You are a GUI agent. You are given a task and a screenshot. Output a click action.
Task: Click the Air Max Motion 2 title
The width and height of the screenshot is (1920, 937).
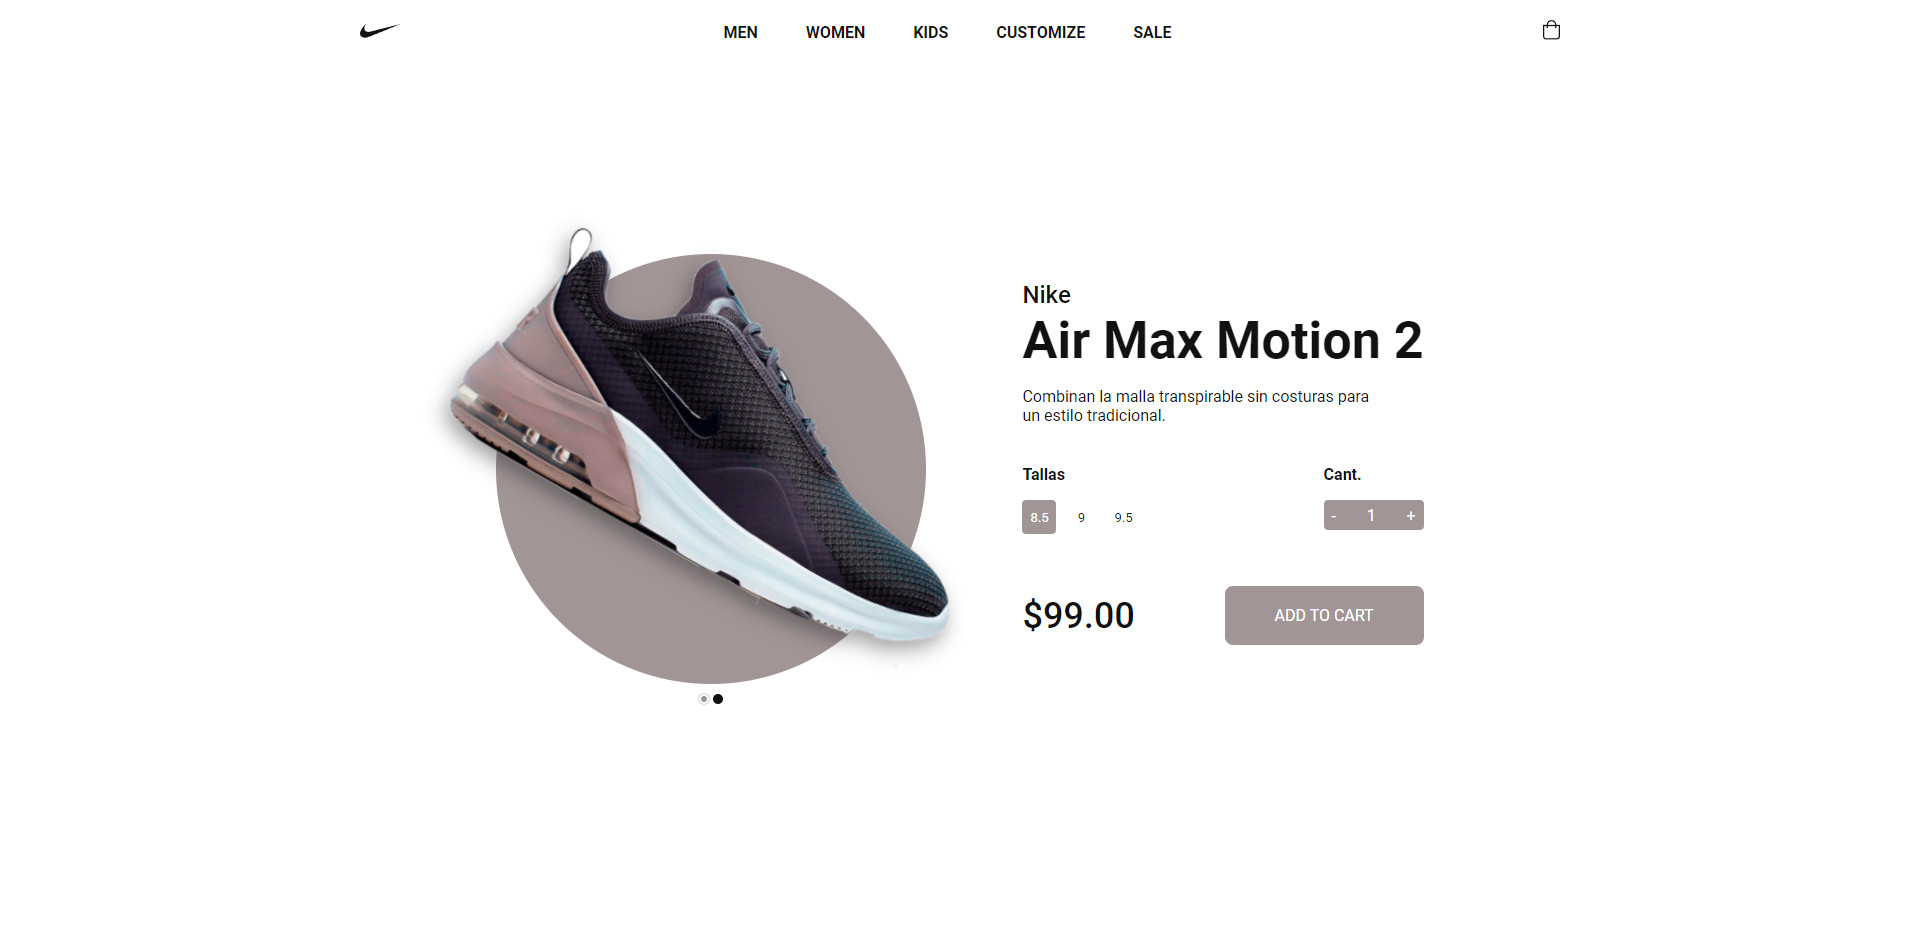(1222, 341)
